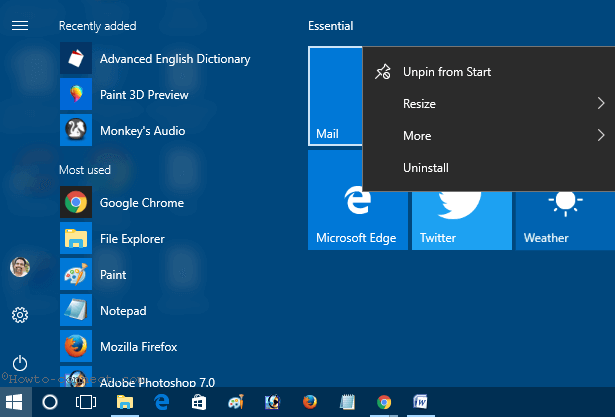Click the File Explorer icon in Most used
615x417 pixels.
(76, 238)
